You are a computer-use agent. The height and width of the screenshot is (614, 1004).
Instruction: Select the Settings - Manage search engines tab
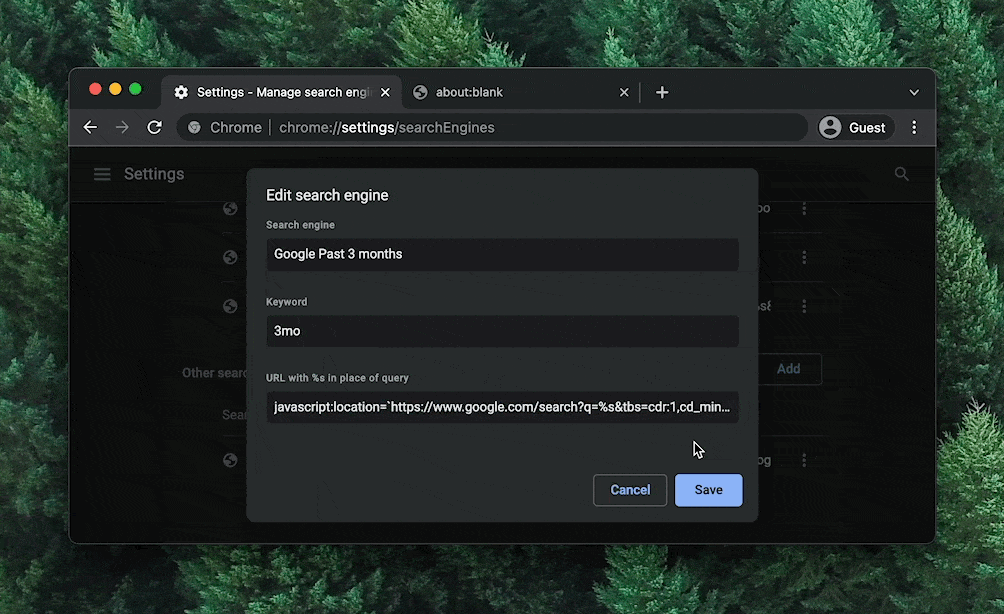tap(282, 92)
